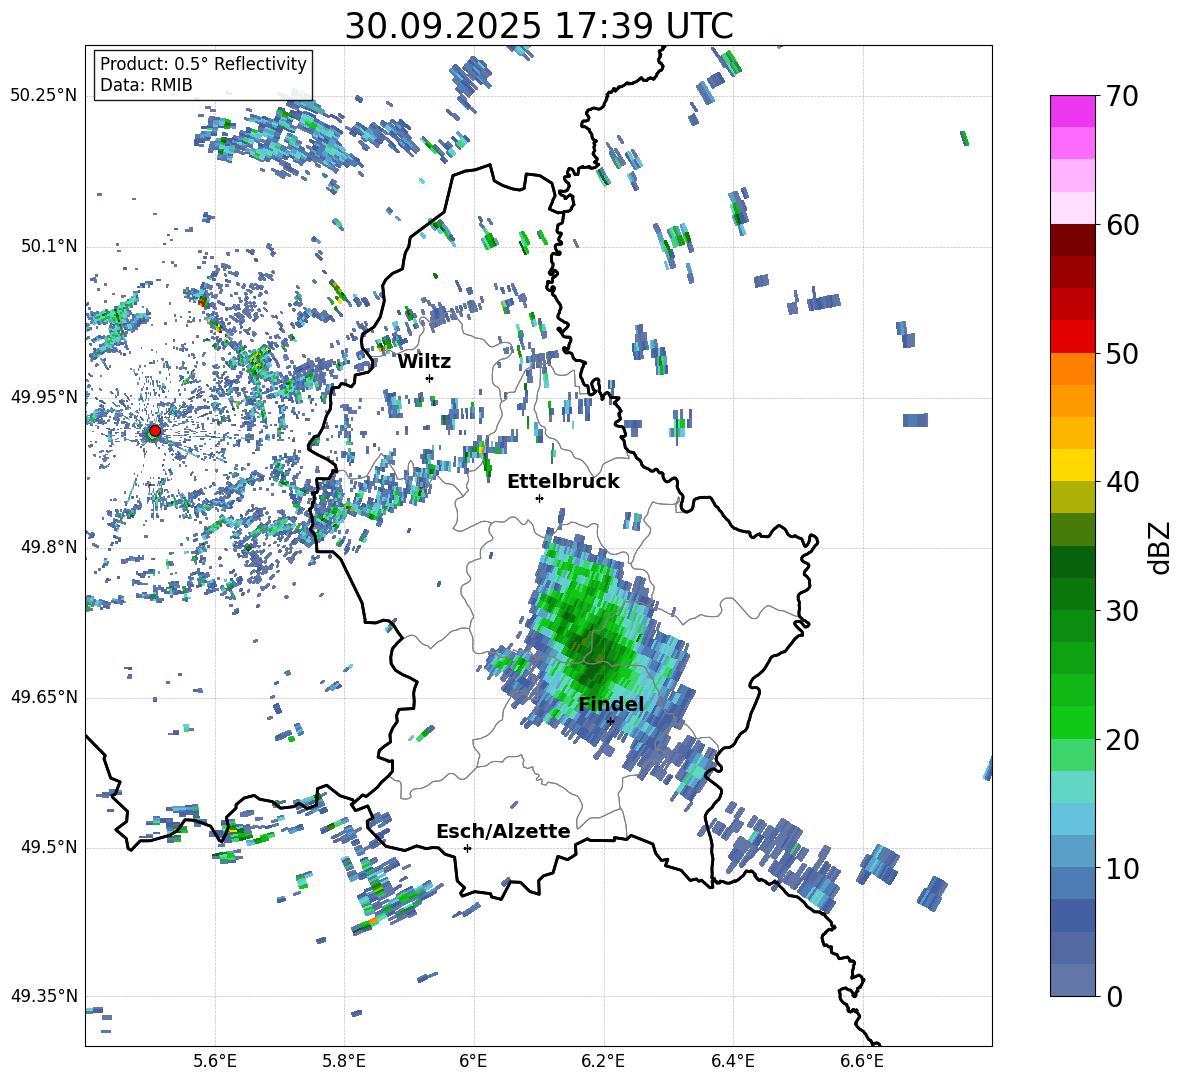This screenshot has width=1184, height=1081.
Task: Click the 5.8°E longitude label
Action: point(344,1061)
